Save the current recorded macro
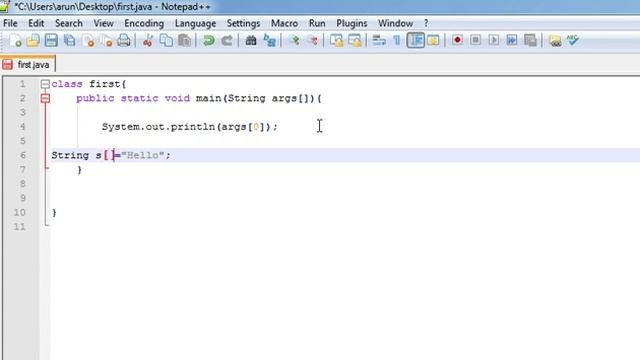The image size is (640, 360). coord(530,40)
